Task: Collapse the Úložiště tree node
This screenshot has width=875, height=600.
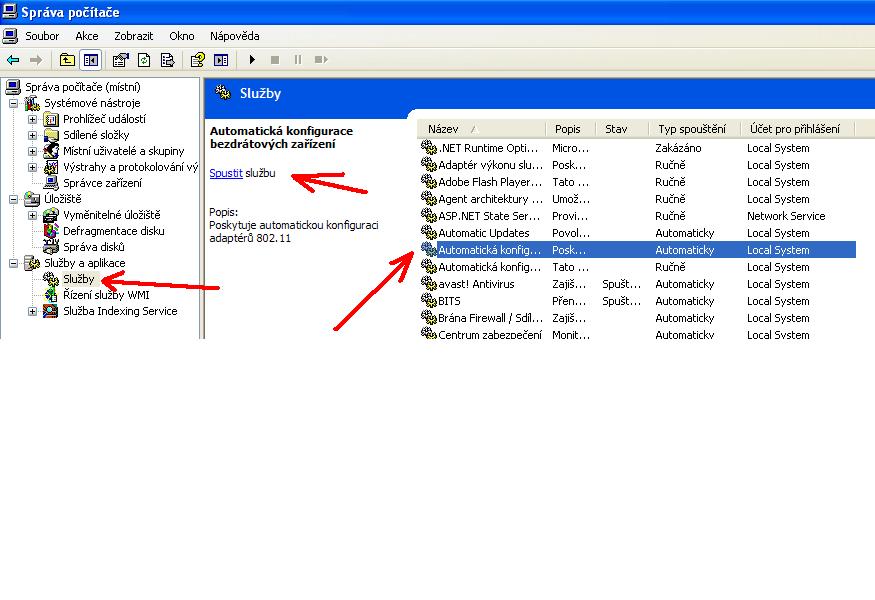Action: click(14, 199)
